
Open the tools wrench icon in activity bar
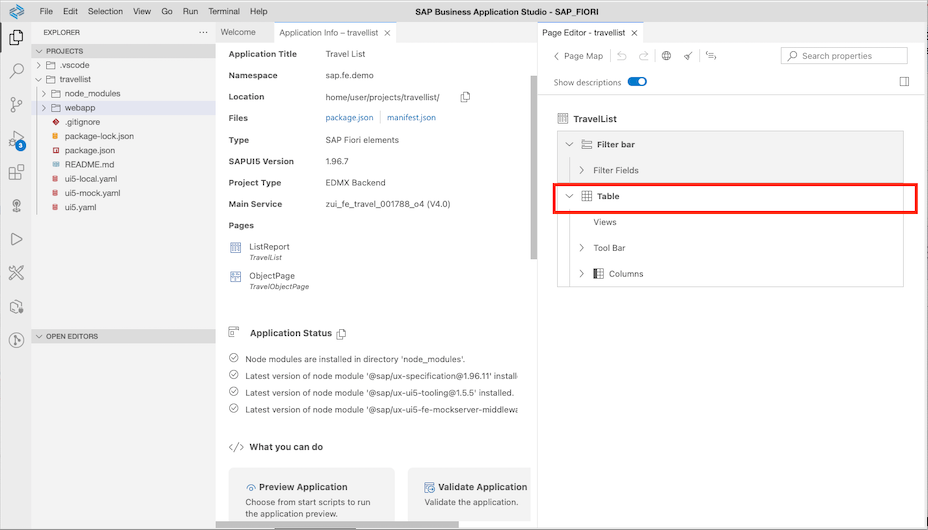click(16, 273)
